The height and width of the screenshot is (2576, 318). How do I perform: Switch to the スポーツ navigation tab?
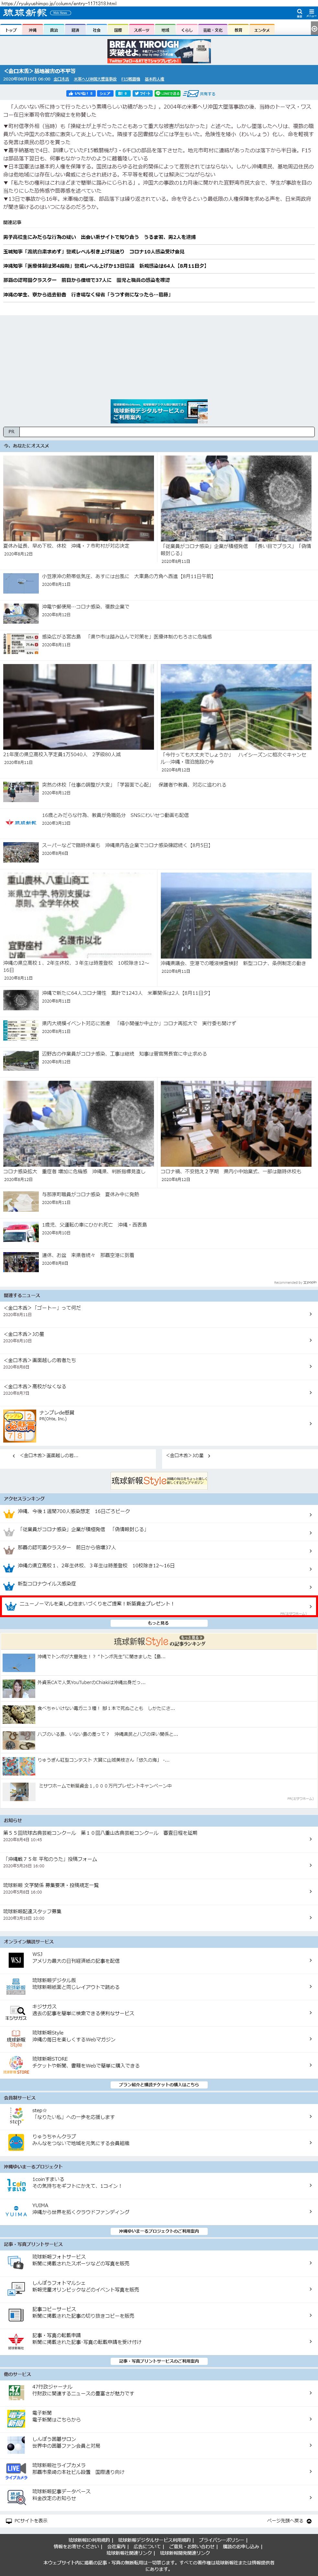pos(141,30)
